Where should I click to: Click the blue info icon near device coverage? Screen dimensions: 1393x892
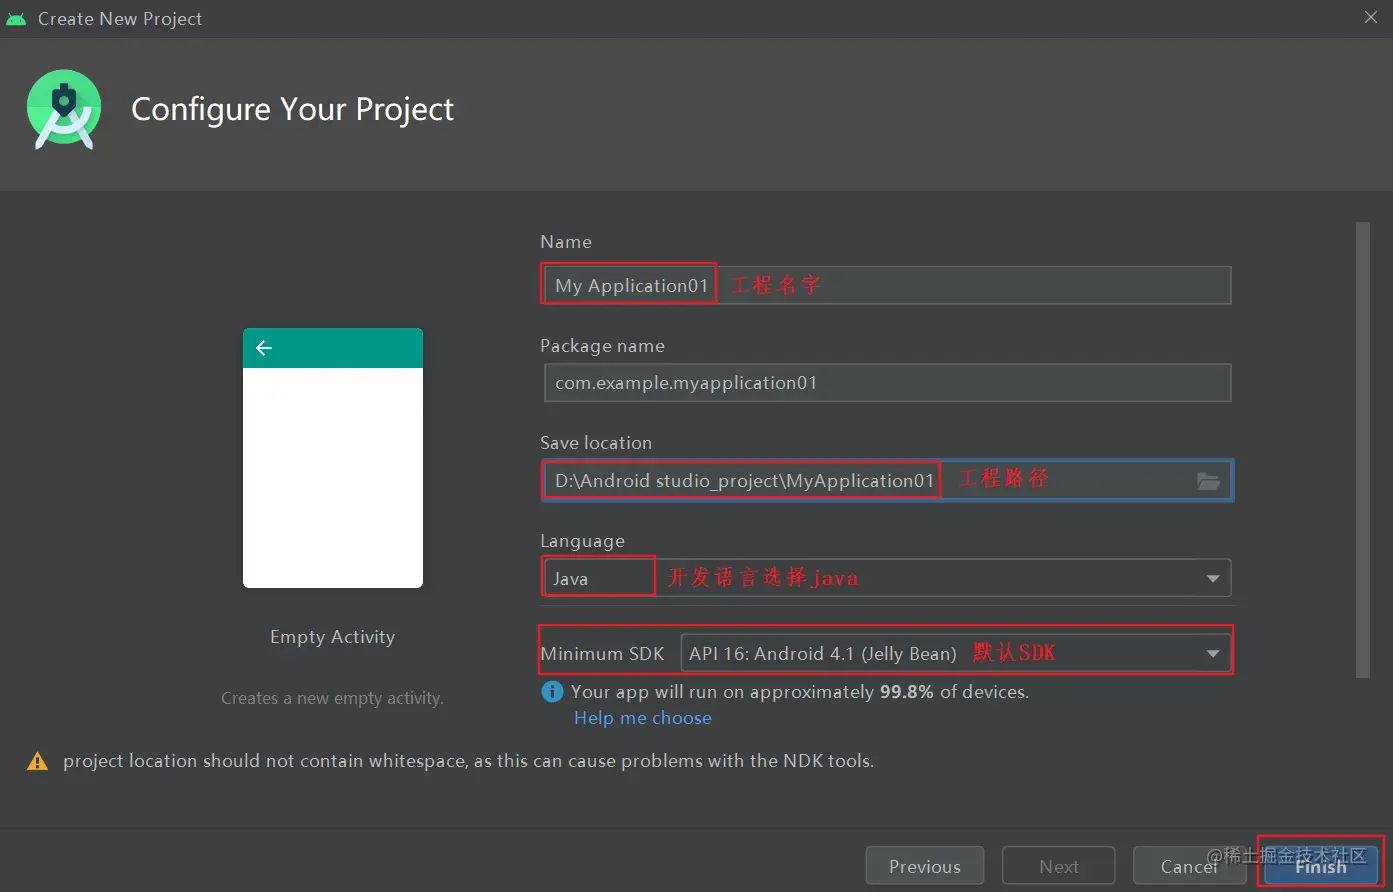tap(552, 692)
